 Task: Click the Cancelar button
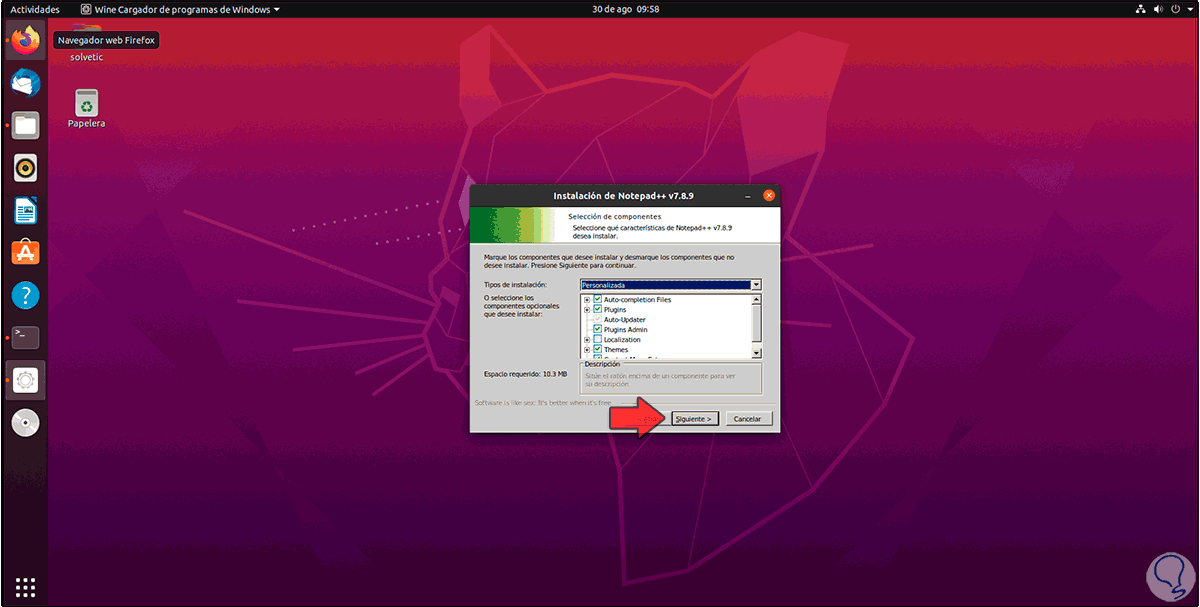(x=748, y=419)
